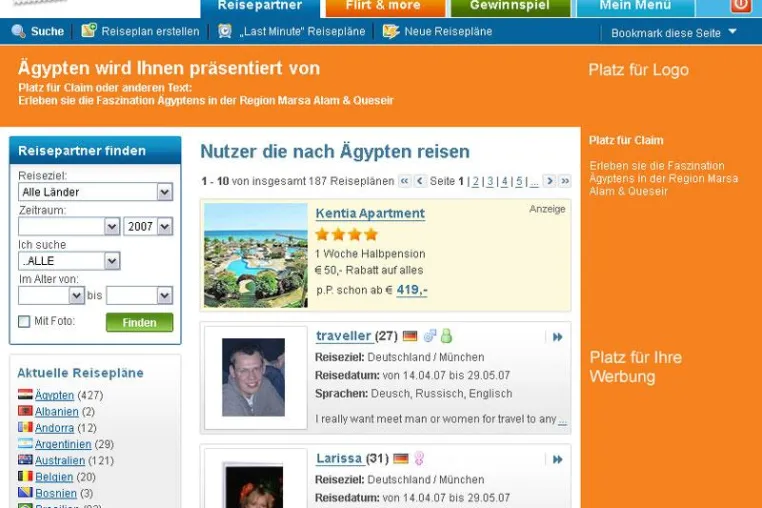
Task: Click the Belgien country link
Action: [x=54, y=477]
